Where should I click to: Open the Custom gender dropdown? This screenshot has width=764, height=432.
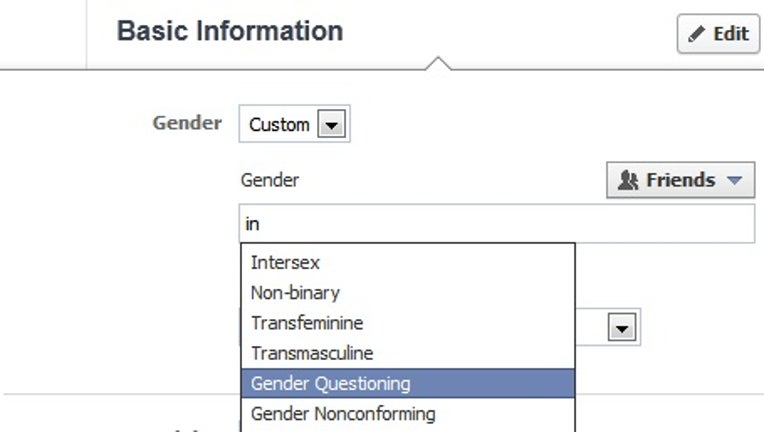pyautogui.click(x=294, y=124)
